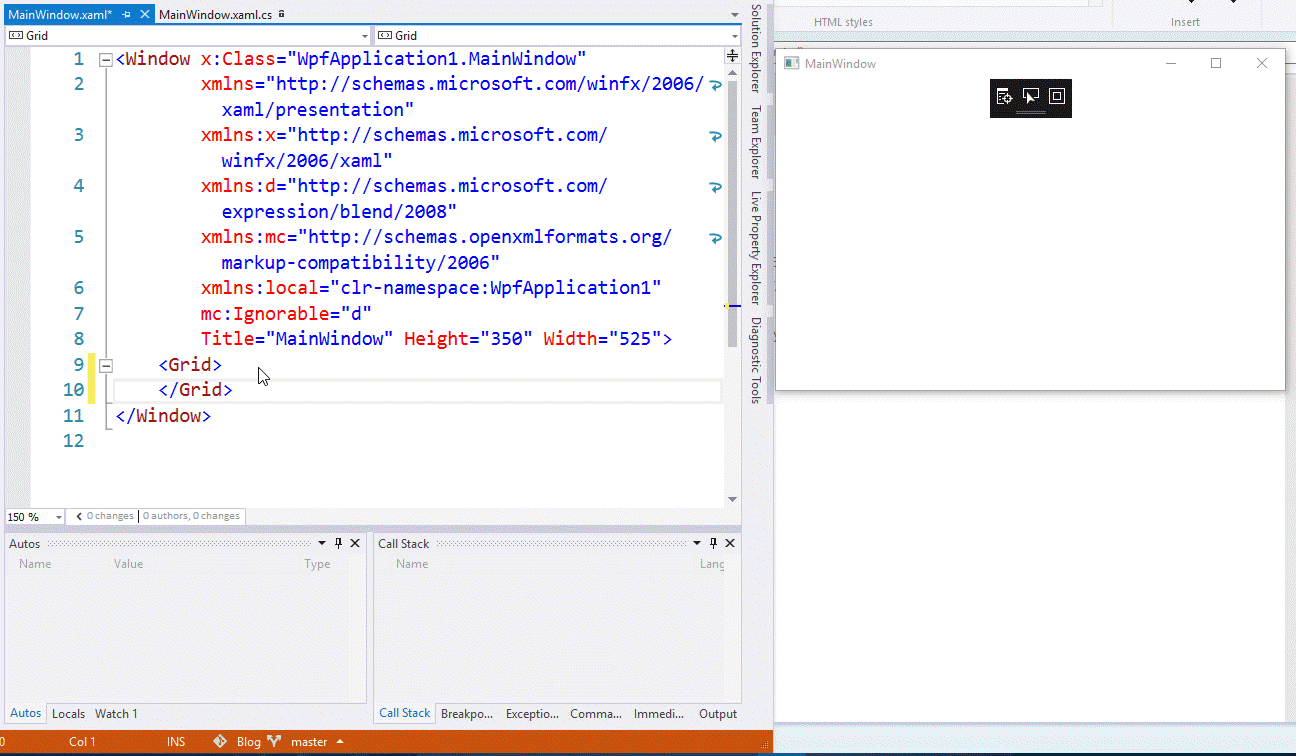Toggle the display layout adorners icon

pyautogui.click(x=1056, y=97)
